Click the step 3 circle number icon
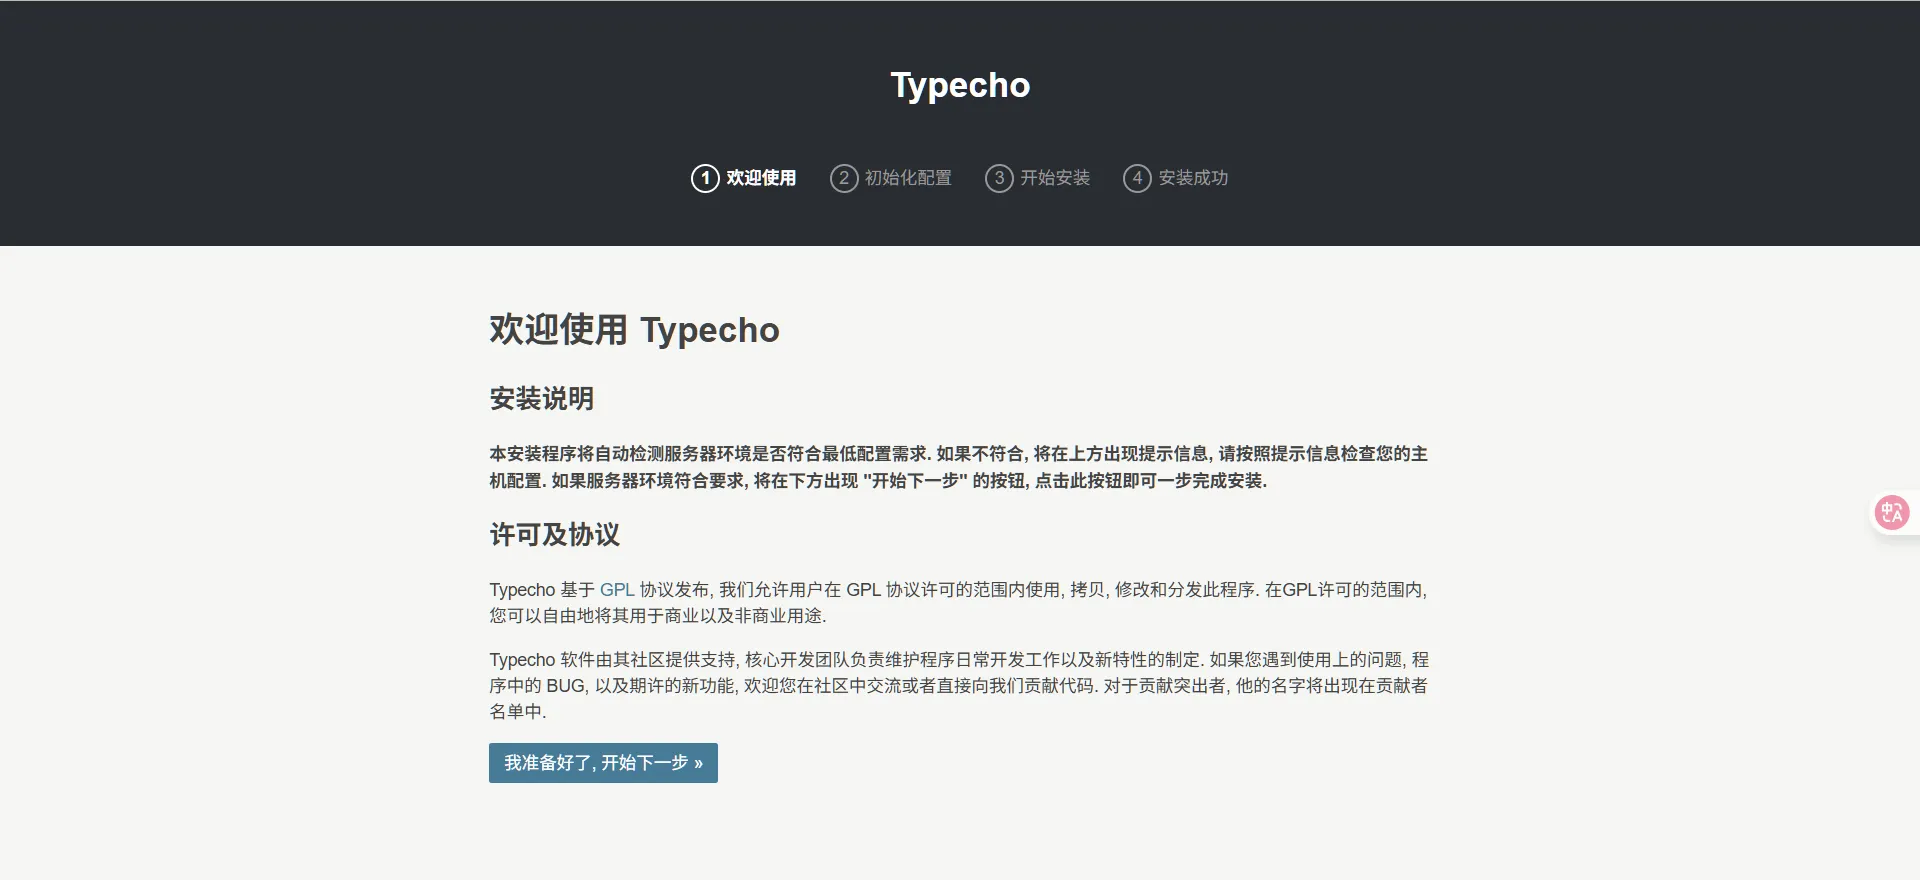1920x880 pixels. (999, 178)
